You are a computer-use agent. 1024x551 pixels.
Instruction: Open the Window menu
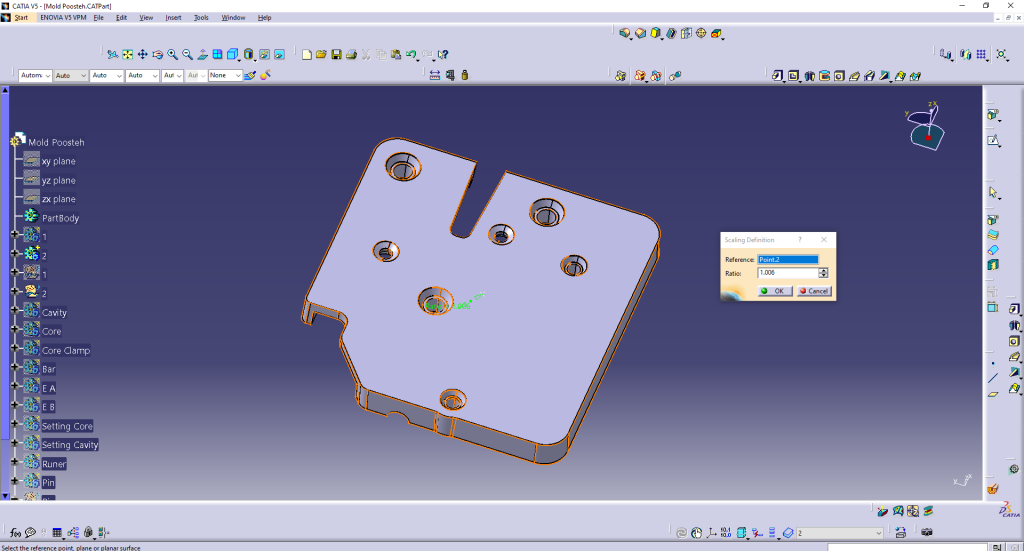[233, 18]
